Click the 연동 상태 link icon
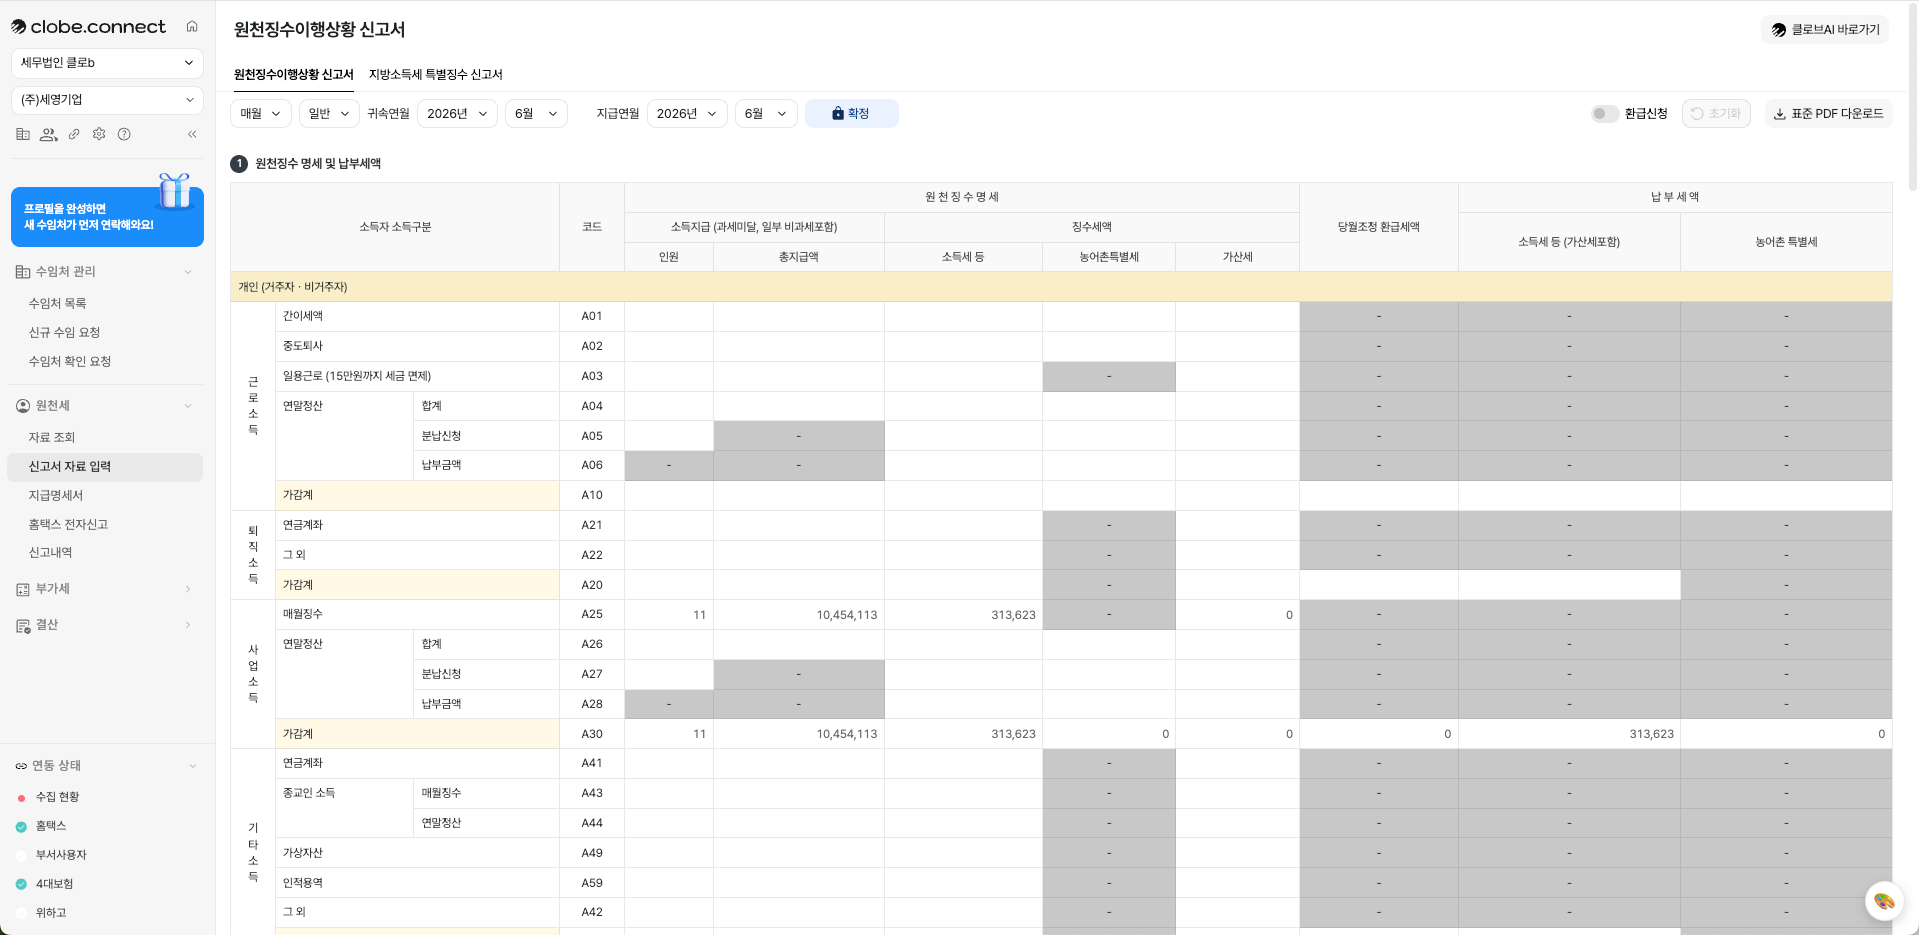The height and width of the screenshot is (935, 1919). [21, 766]
